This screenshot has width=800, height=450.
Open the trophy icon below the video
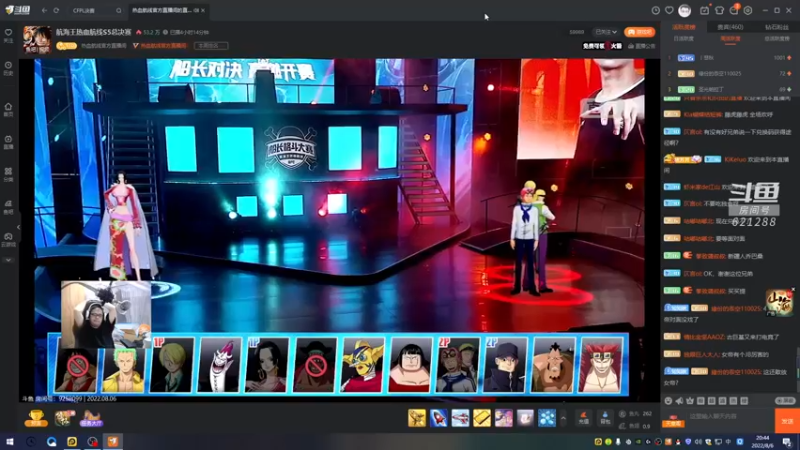pyautogui.click(x=36, y=418)
